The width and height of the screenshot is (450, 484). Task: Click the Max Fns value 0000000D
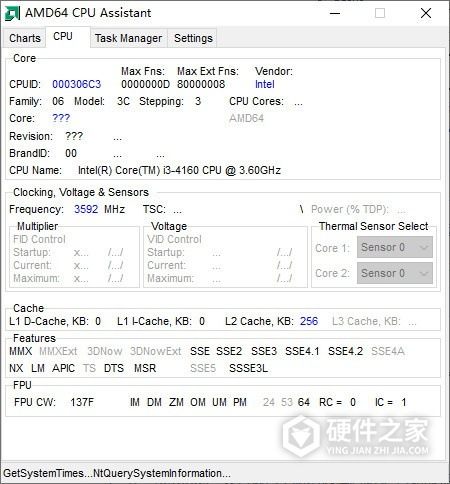pyautogui.click(x=145, y=84)
